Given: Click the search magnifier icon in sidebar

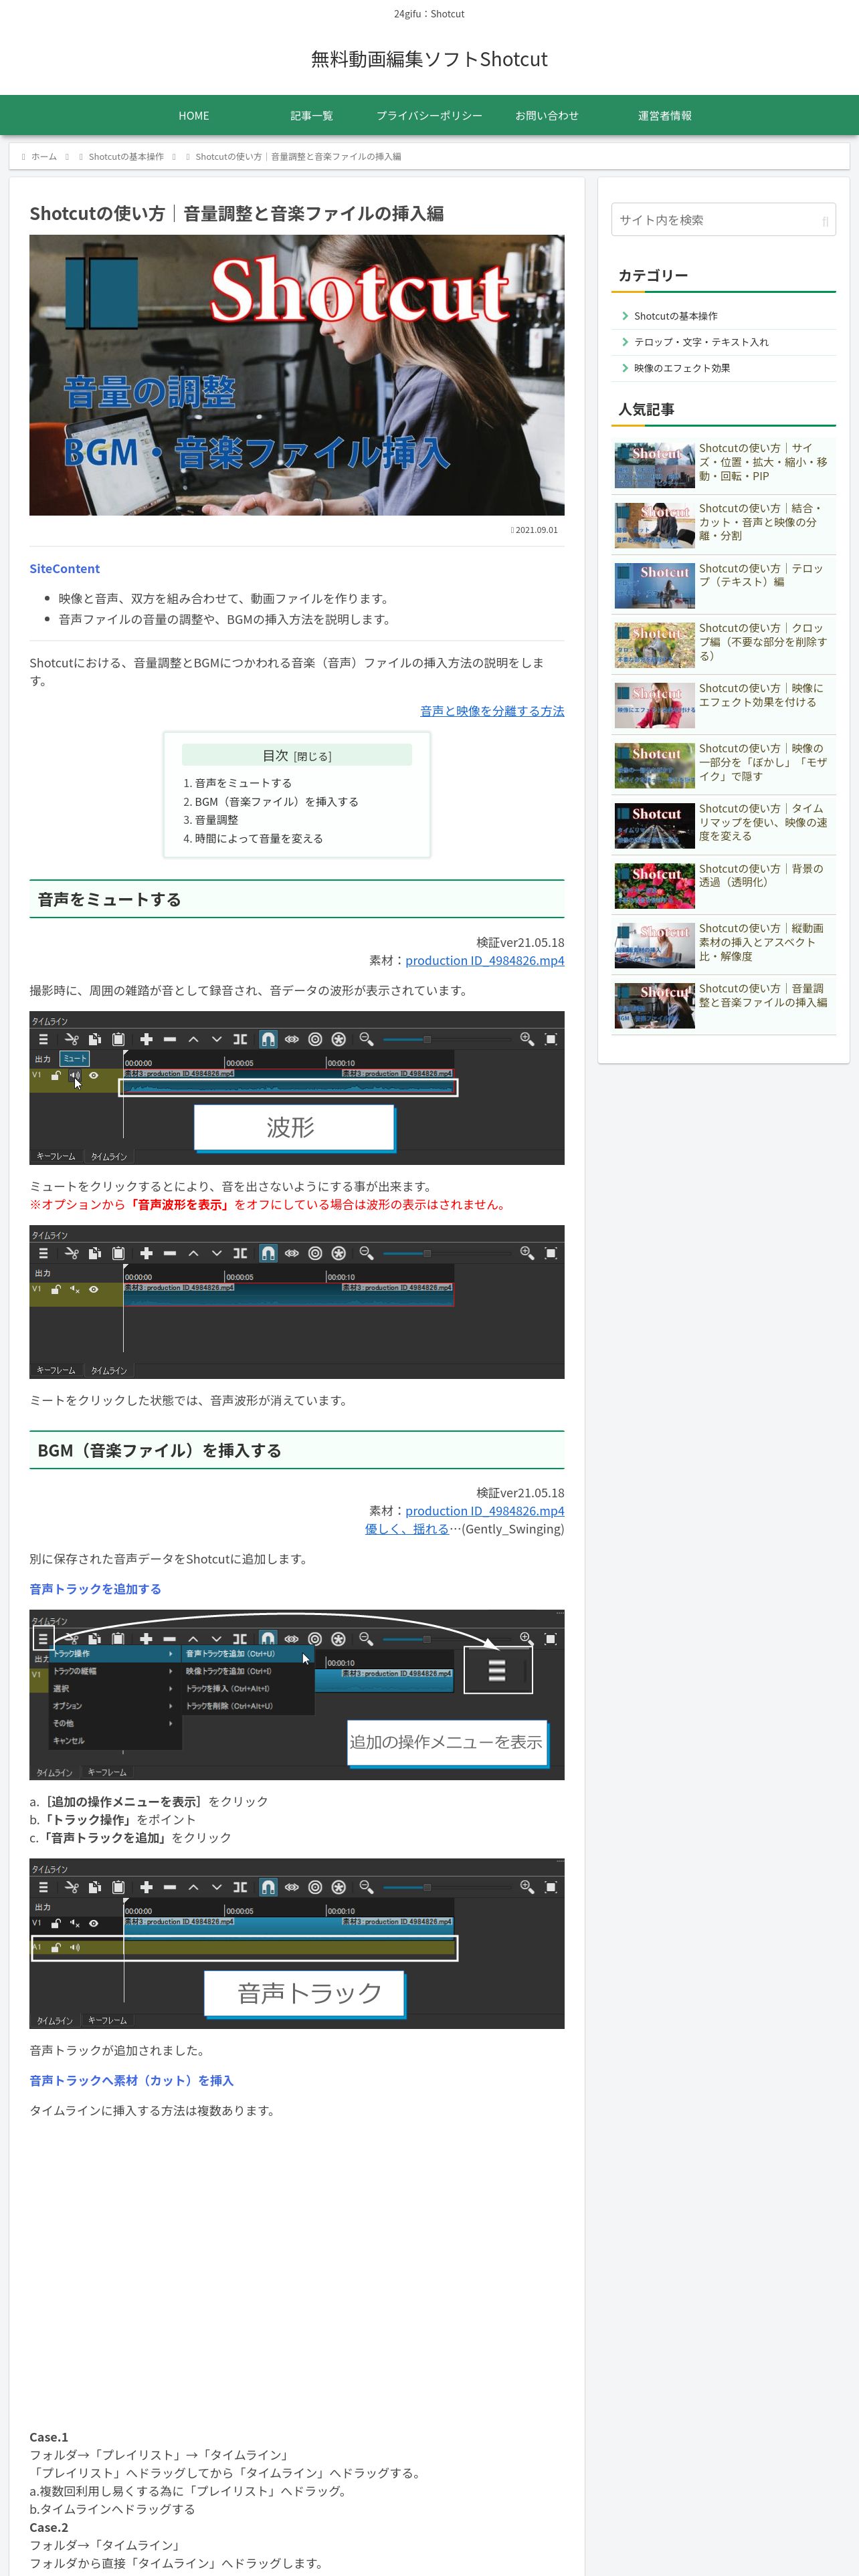Looking at the screenshot, I should coord(825,221).
